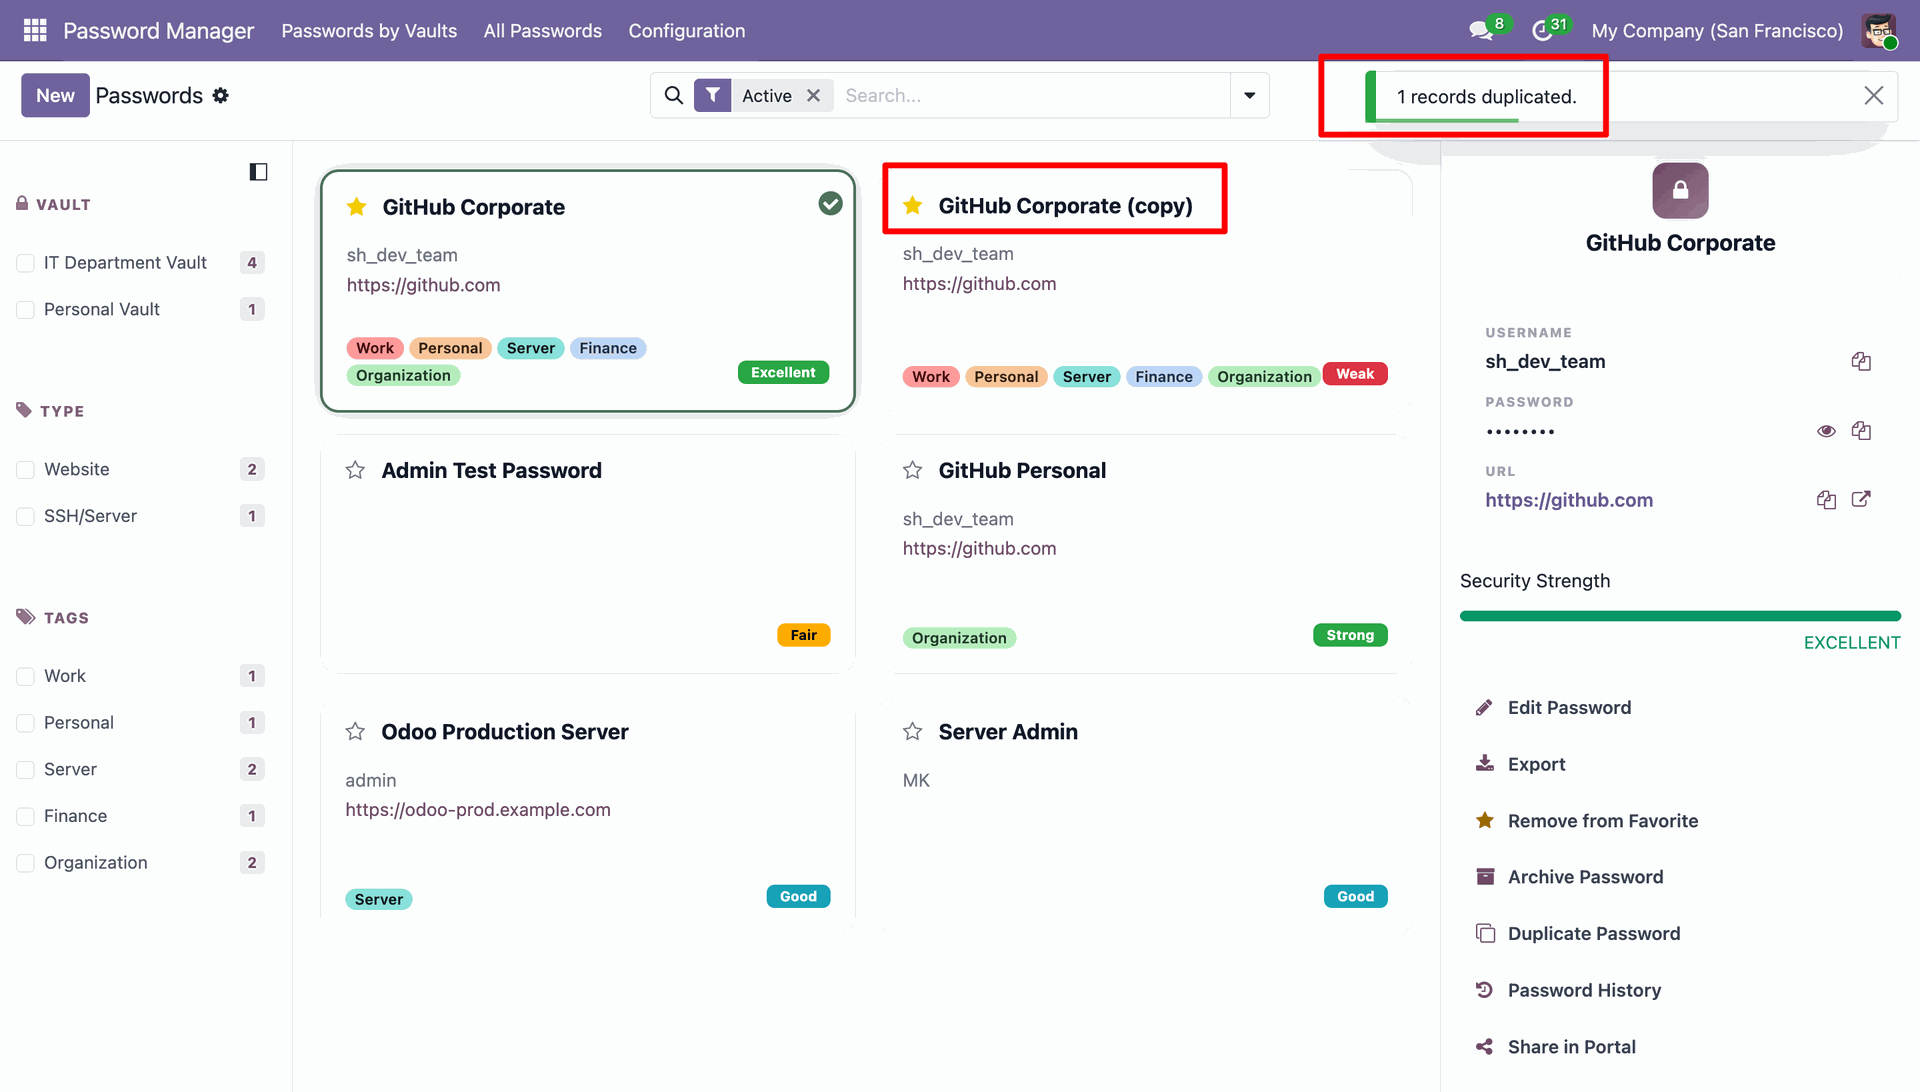Image resolution: width=1920 pixels, height=1092 pixels.
Task: Click the Weak strength badge
Action: tap(1355, 374)
